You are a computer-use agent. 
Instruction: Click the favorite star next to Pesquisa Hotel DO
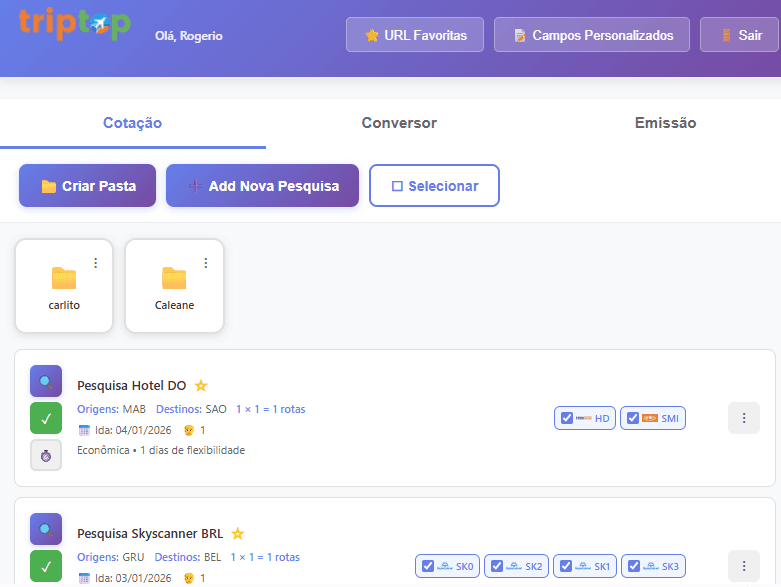coord(201,386)
